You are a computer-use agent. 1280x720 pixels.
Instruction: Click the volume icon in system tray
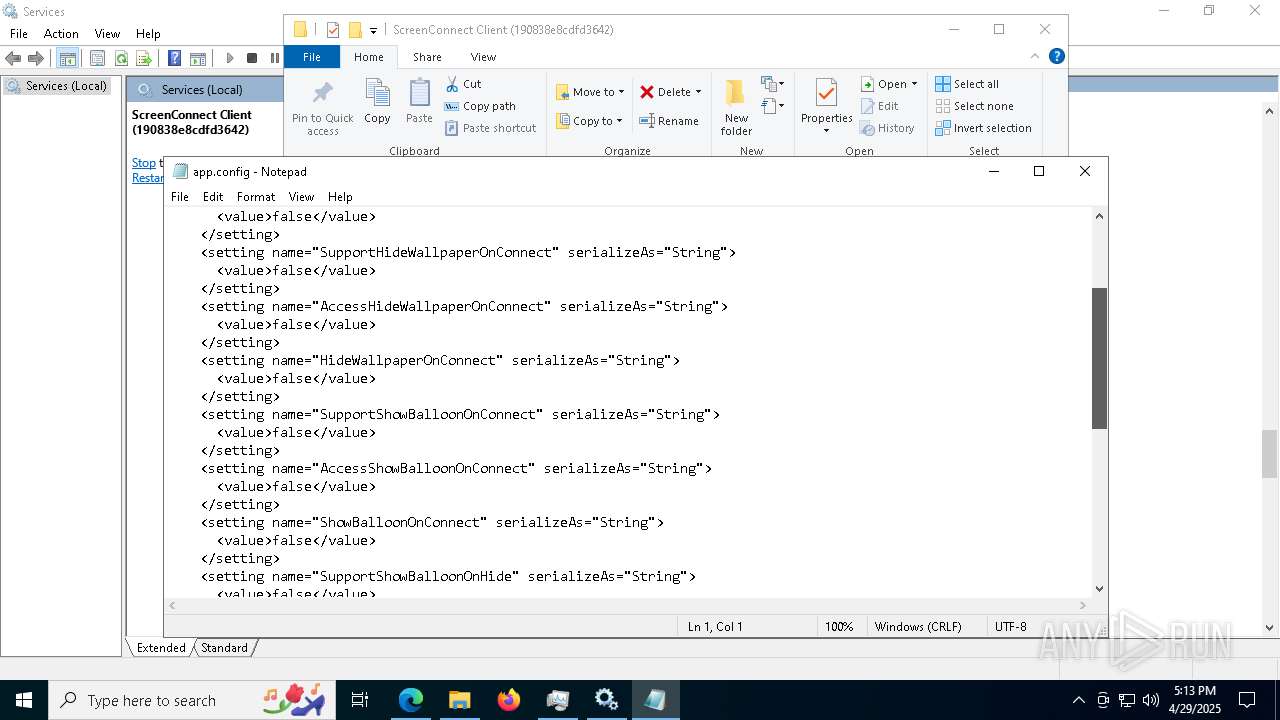coord(1151,700)
